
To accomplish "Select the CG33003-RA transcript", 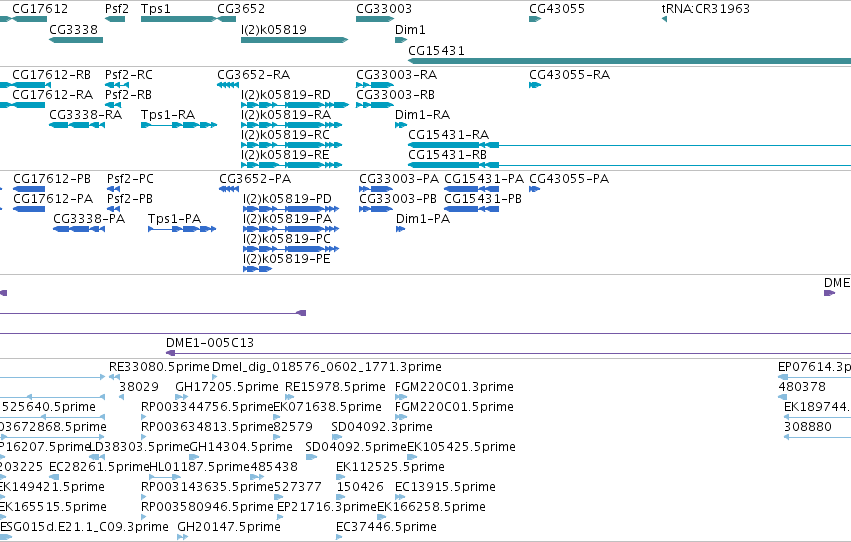I will click(375, 85).
